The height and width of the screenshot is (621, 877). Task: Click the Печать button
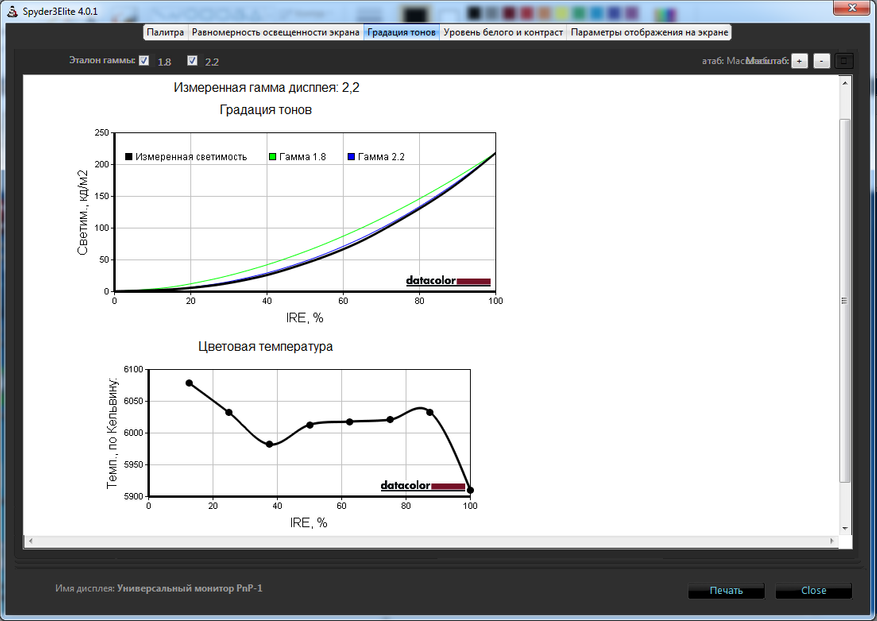726,591
